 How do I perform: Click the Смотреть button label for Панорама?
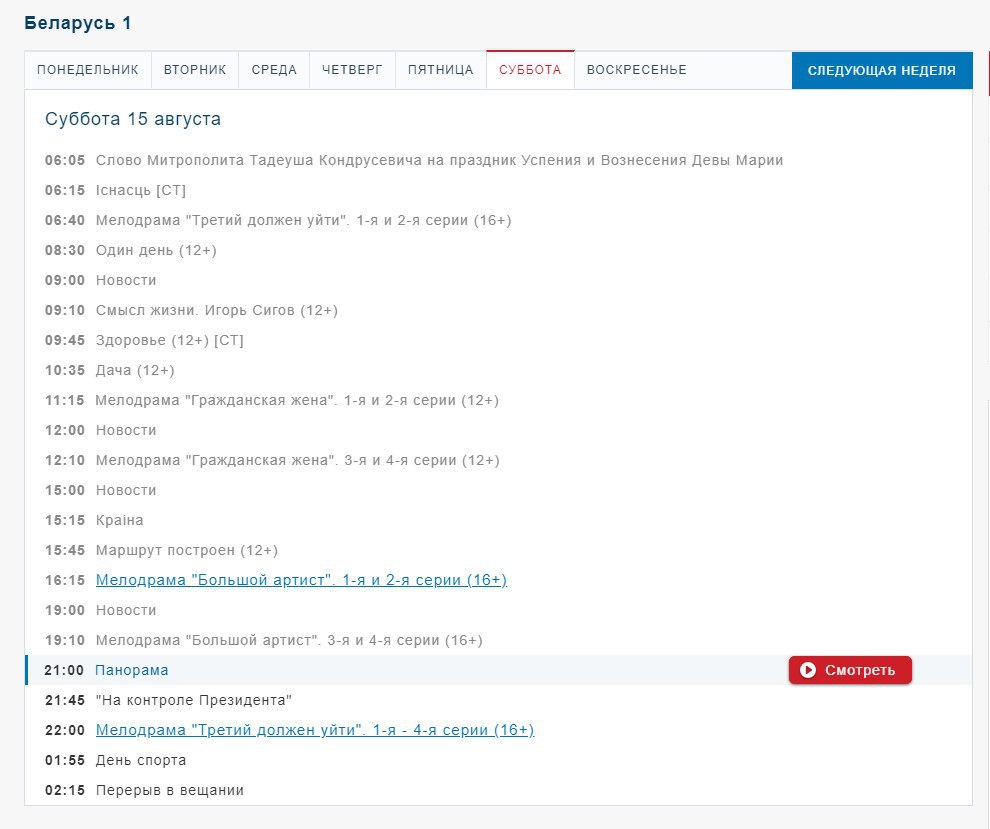click(860, 670)
